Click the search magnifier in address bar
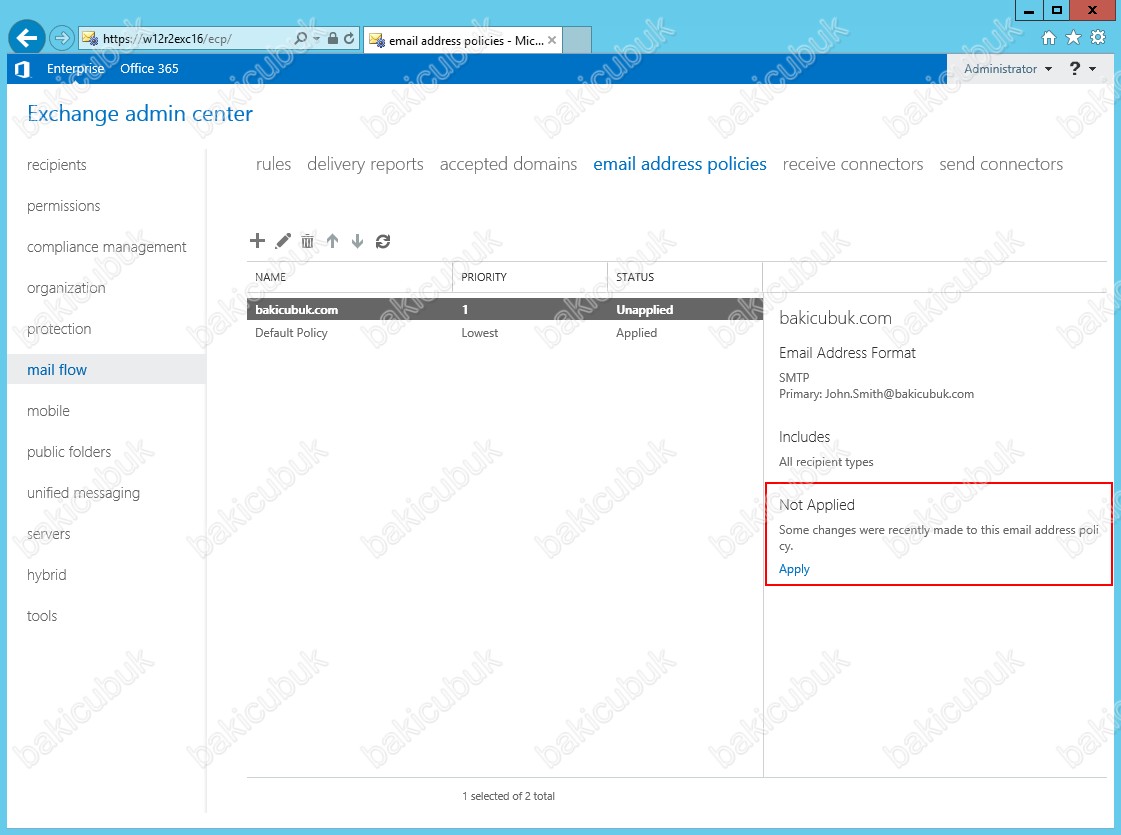This screenshot has height=835, width=1121. [x=301, y=39]
